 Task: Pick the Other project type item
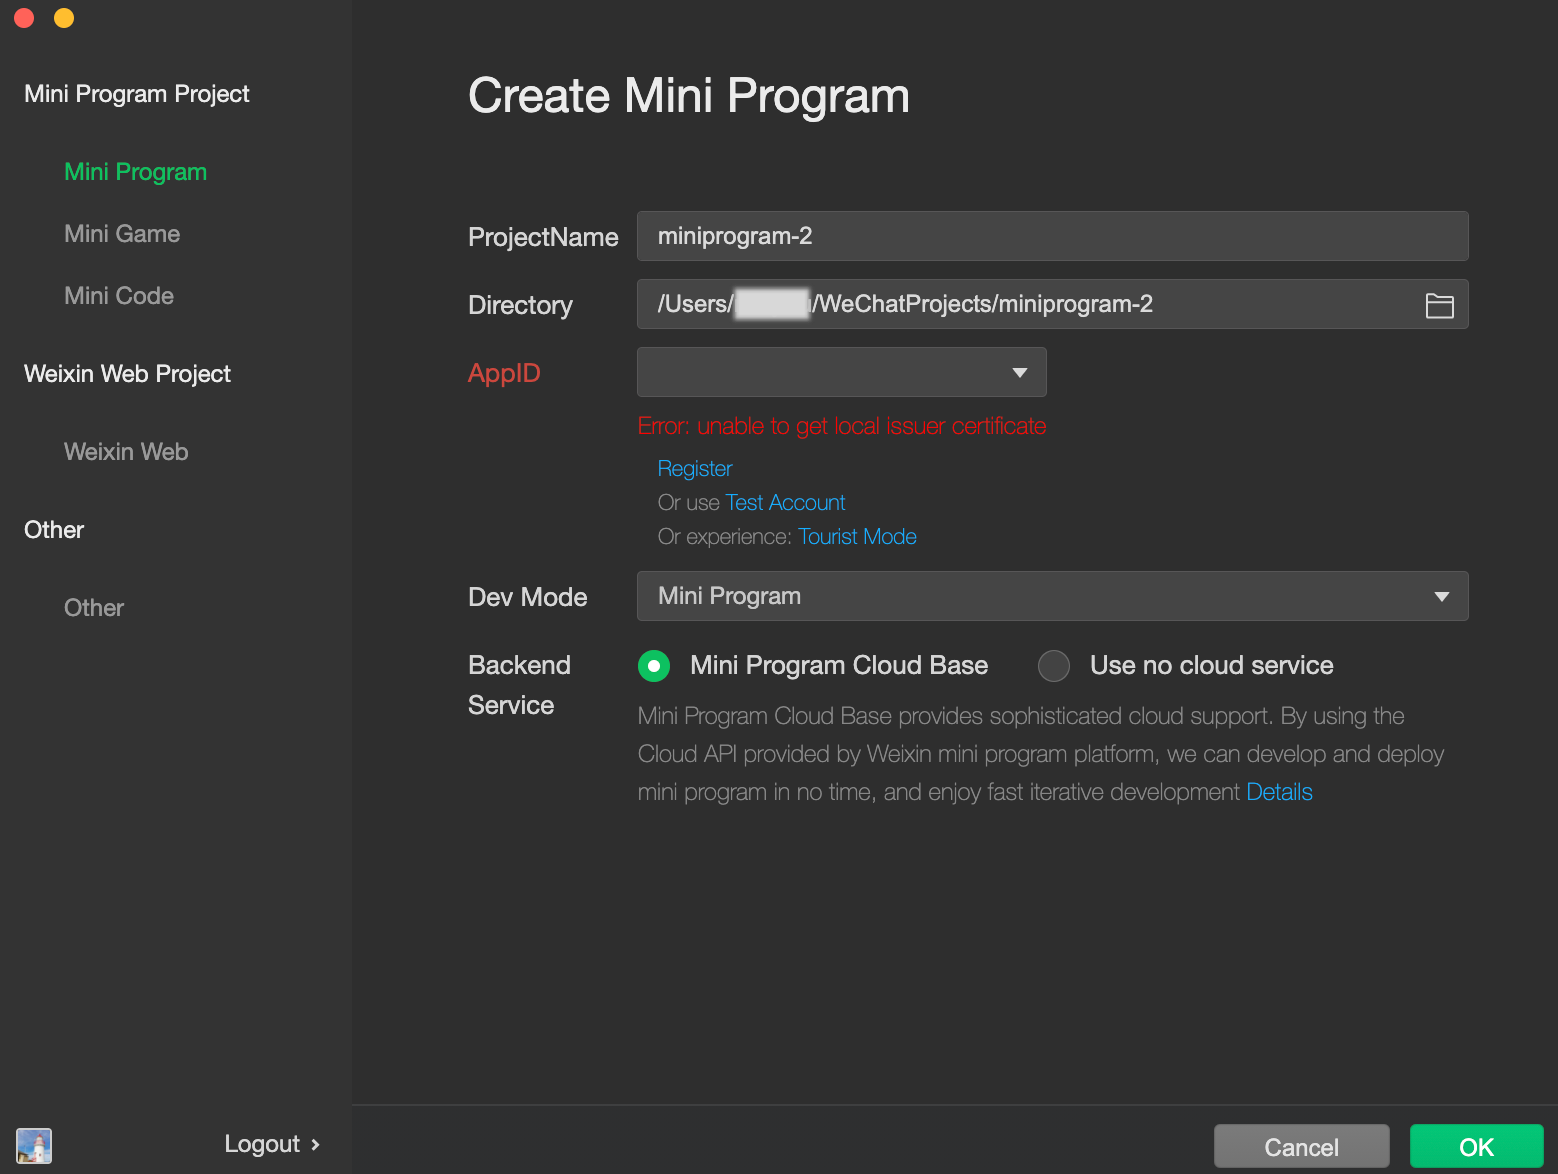94,608
